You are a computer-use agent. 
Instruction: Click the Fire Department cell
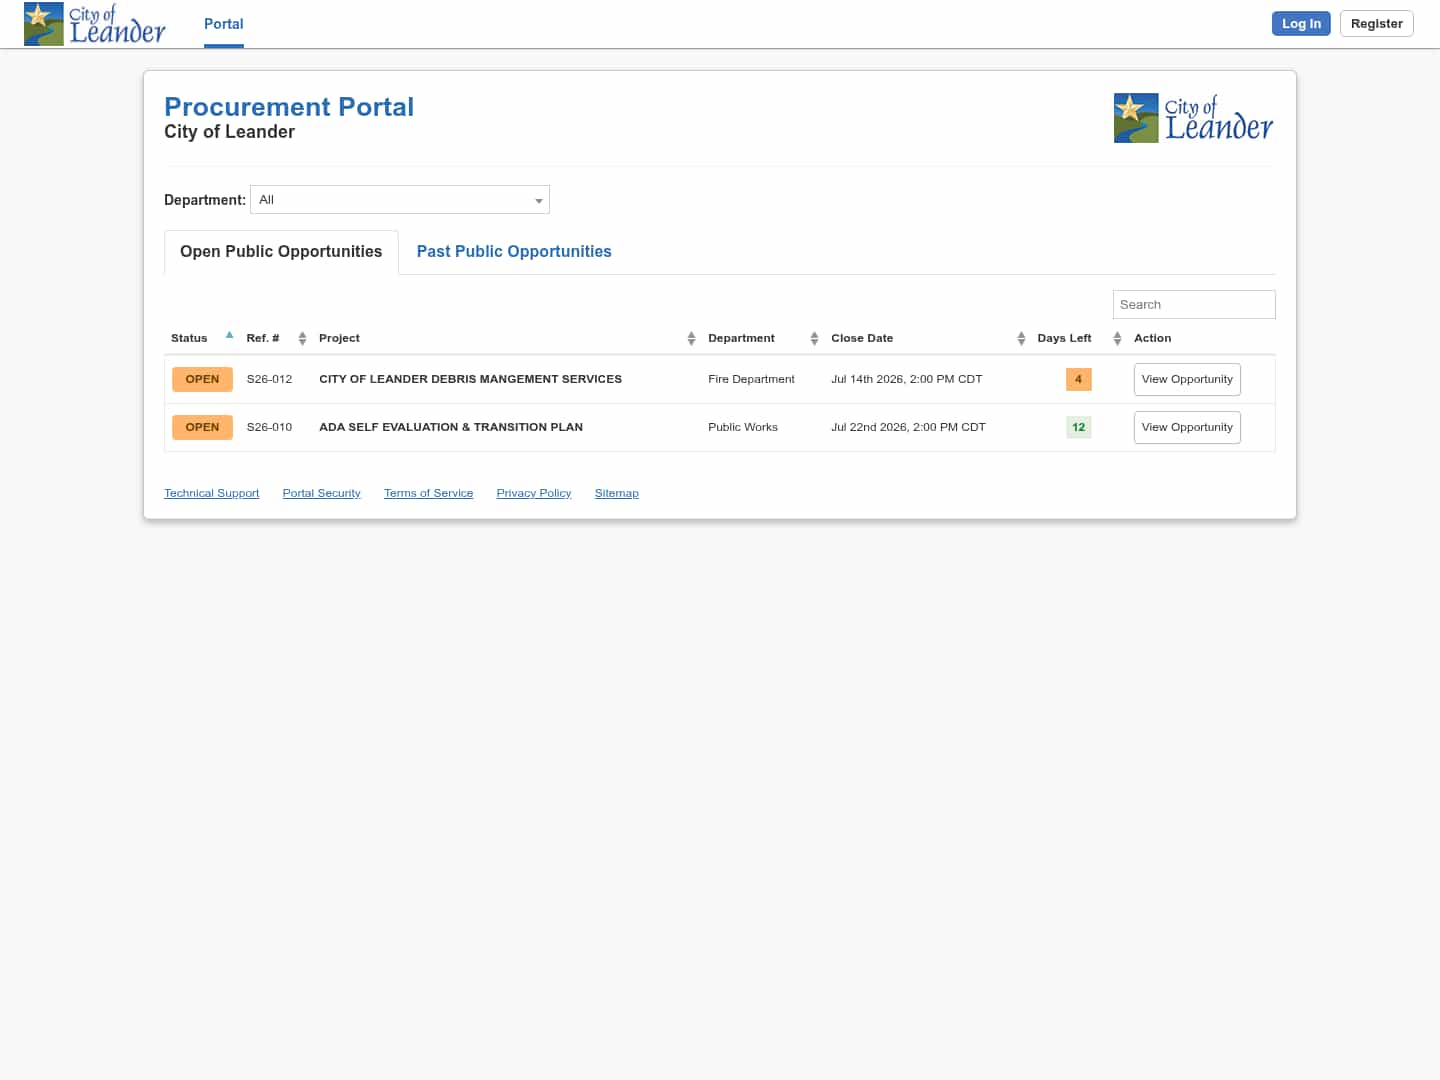click(x=751, y=379)
